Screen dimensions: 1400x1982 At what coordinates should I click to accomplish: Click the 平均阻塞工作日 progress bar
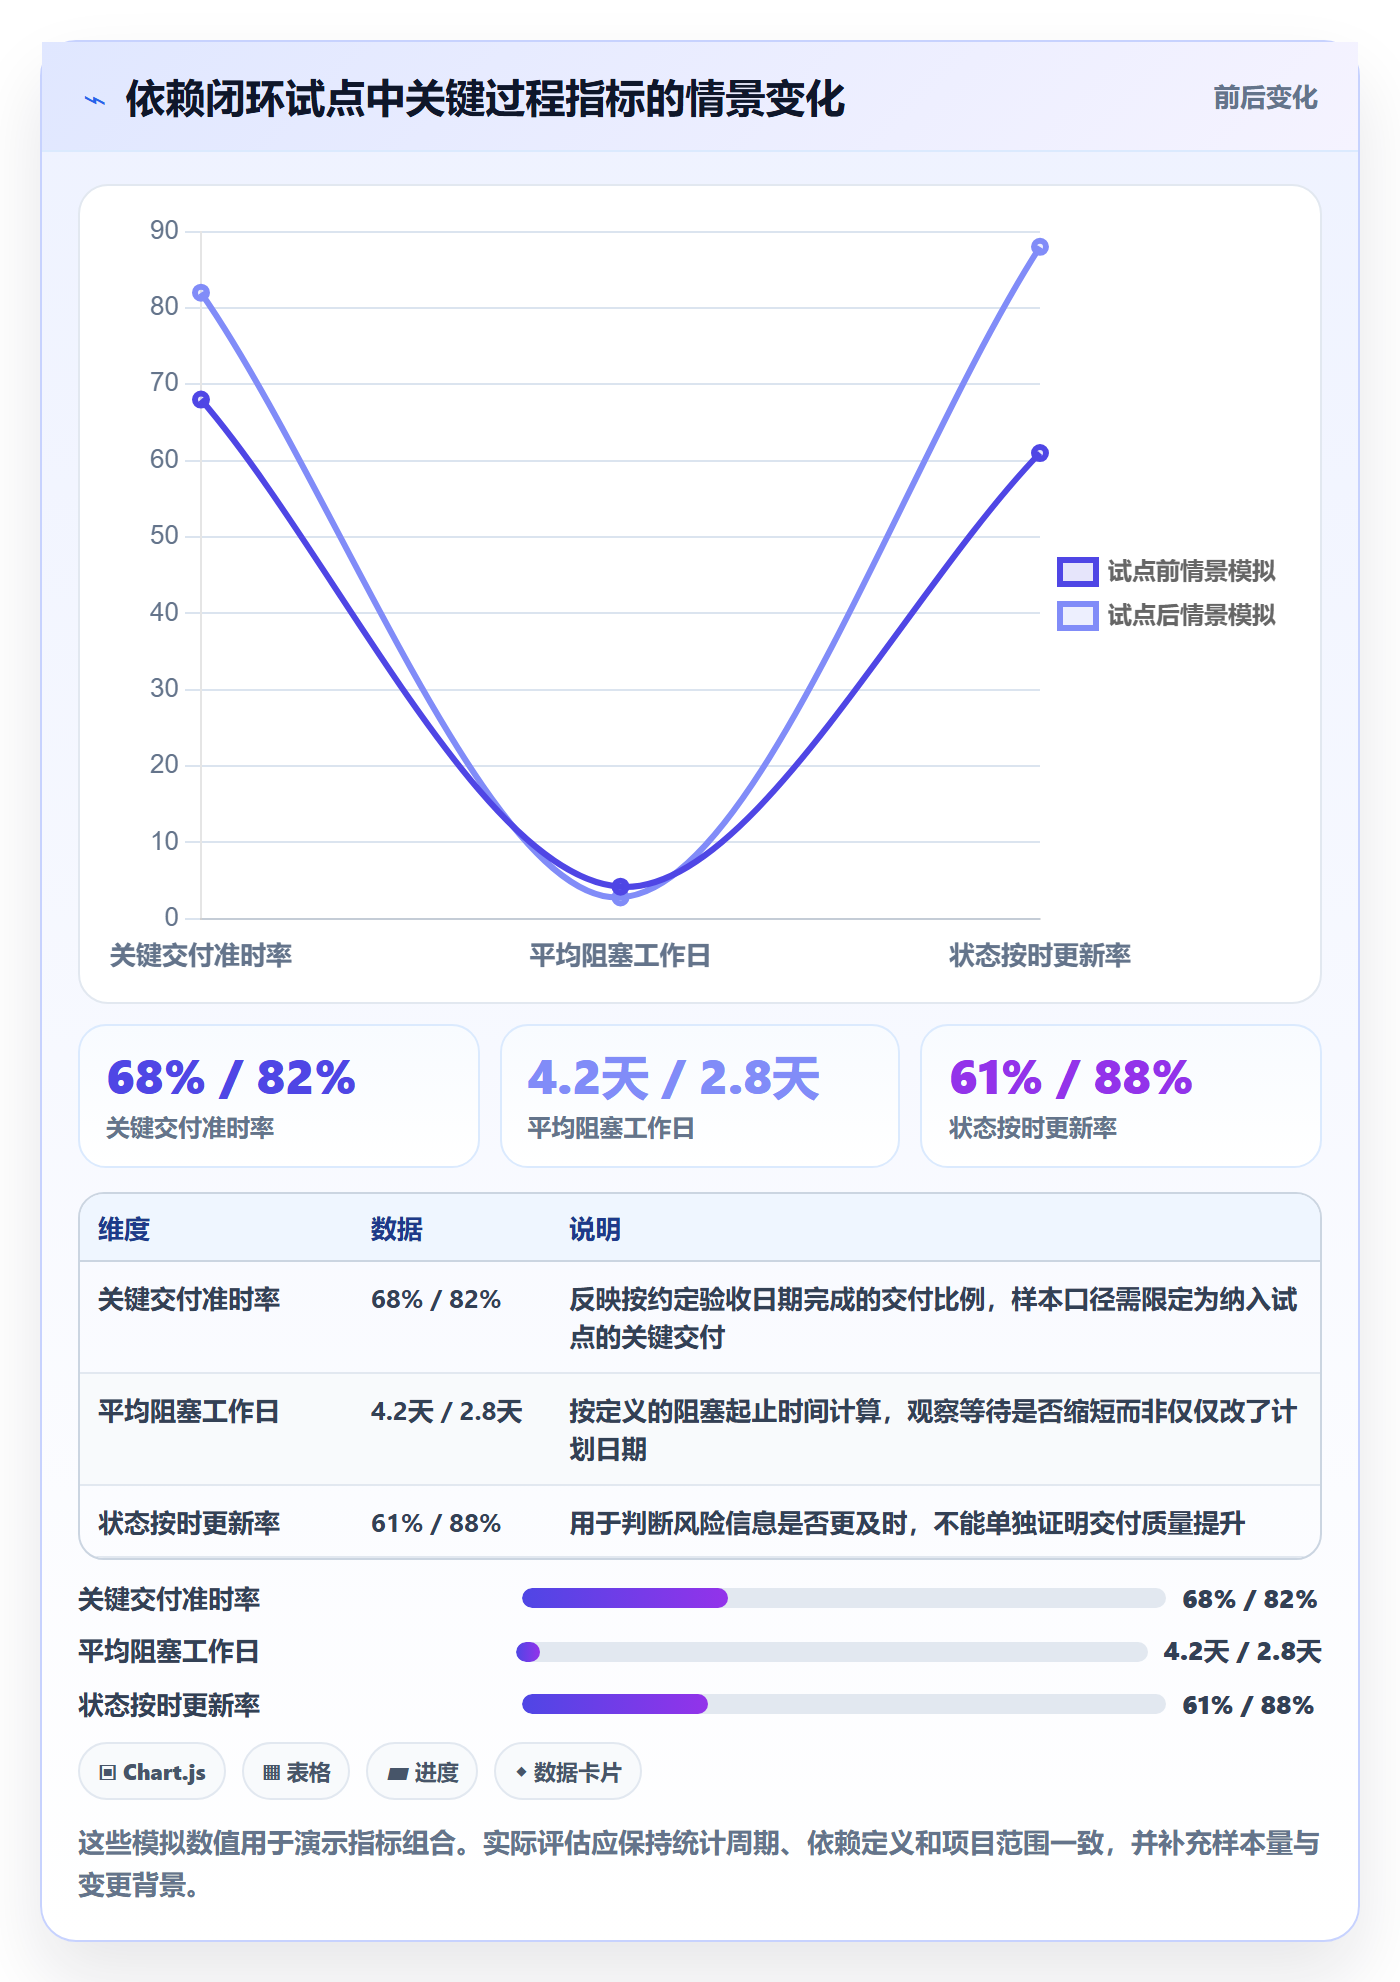tap(831, 1652)
